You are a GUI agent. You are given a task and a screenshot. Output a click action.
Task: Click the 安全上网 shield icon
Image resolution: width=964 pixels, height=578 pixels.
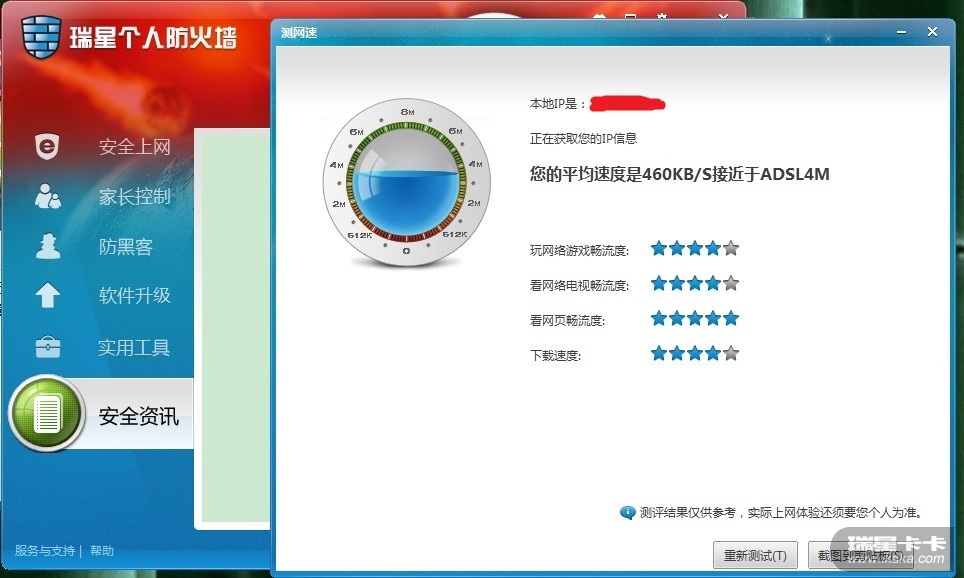pos(47,146)
